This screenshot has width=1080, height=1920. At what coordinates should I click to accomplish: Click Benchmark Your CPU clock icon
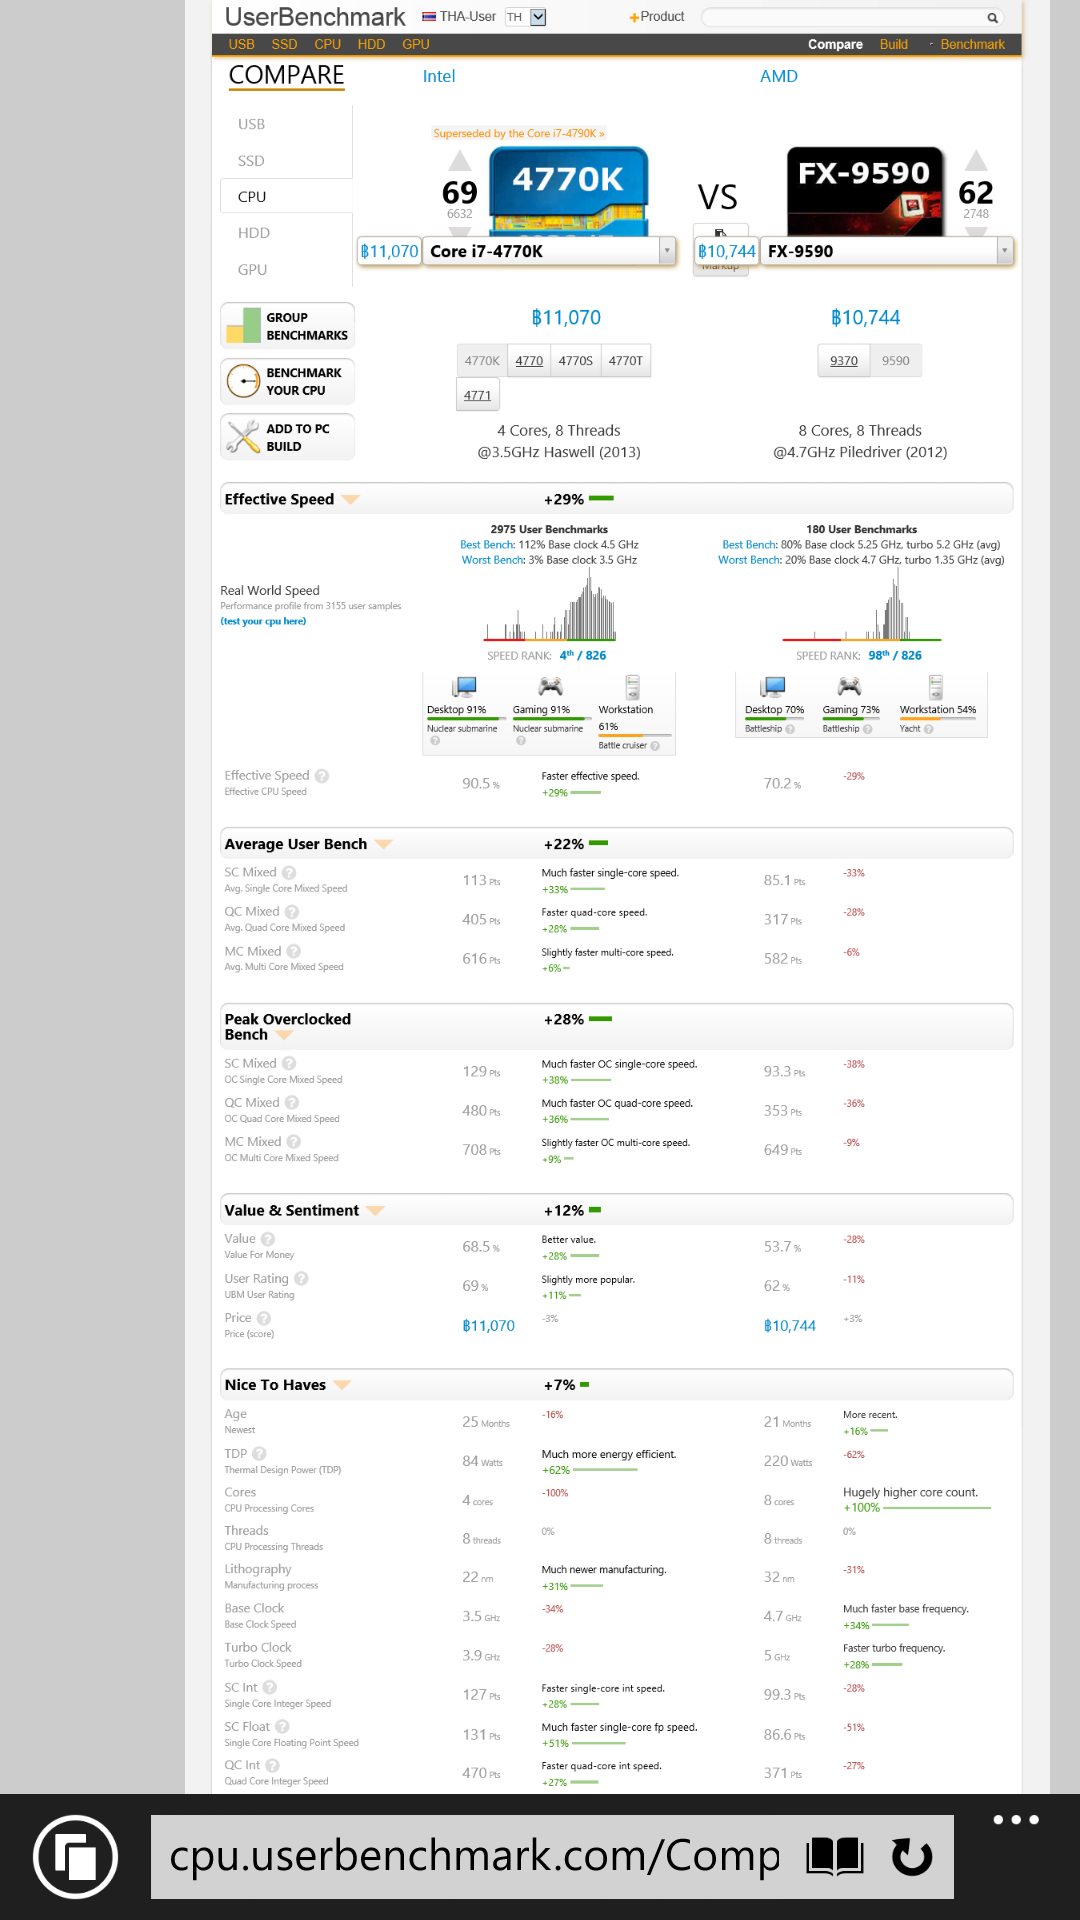243,381
